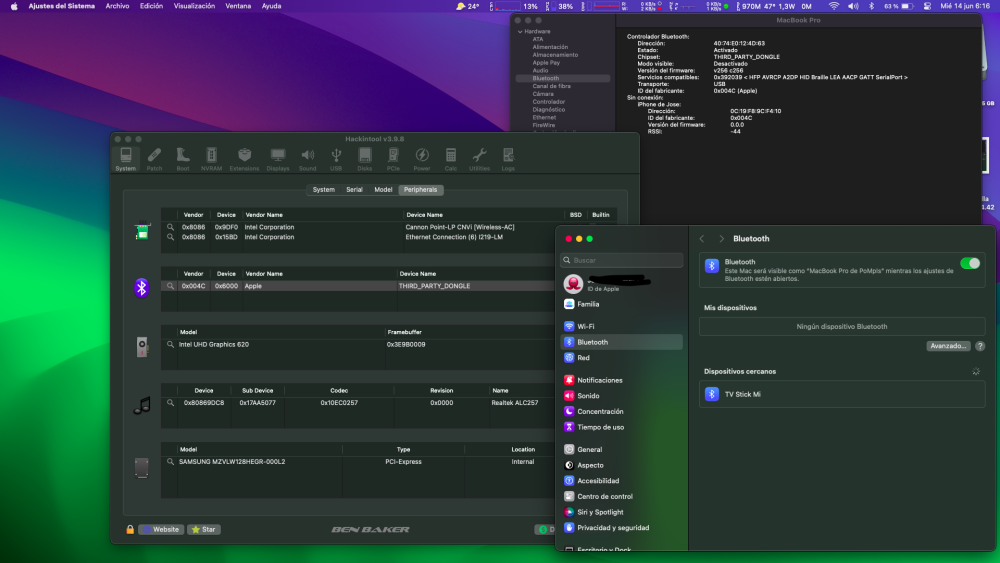Open Displays section in Hackintool
Image resolution: width=1000 pixels, height=563 pixels.
coord(277,159)
